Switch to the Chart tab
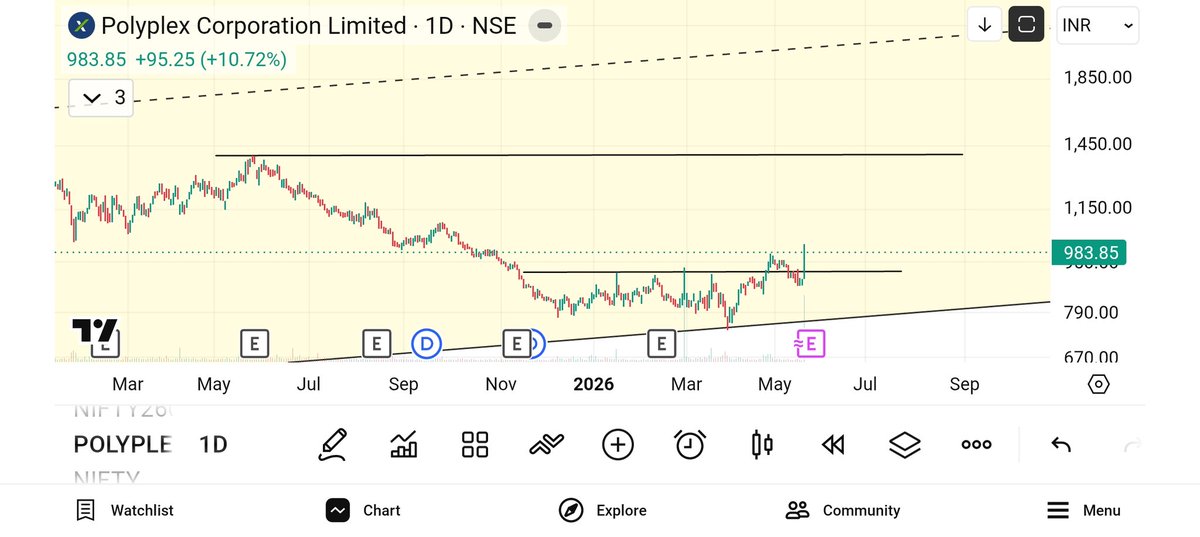 pyautogui.click(x=363, y=510)
